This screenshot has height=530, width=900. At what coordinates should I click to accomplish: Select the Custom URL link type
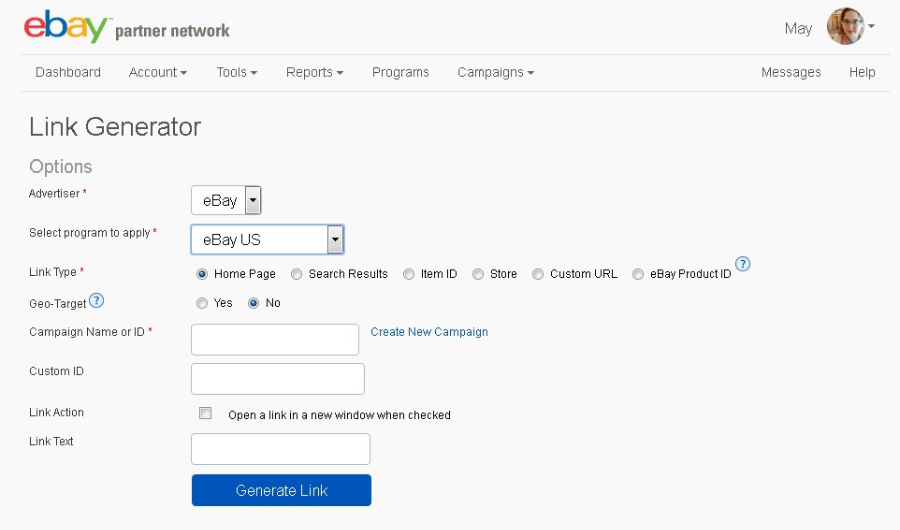[x=538, y=274]
